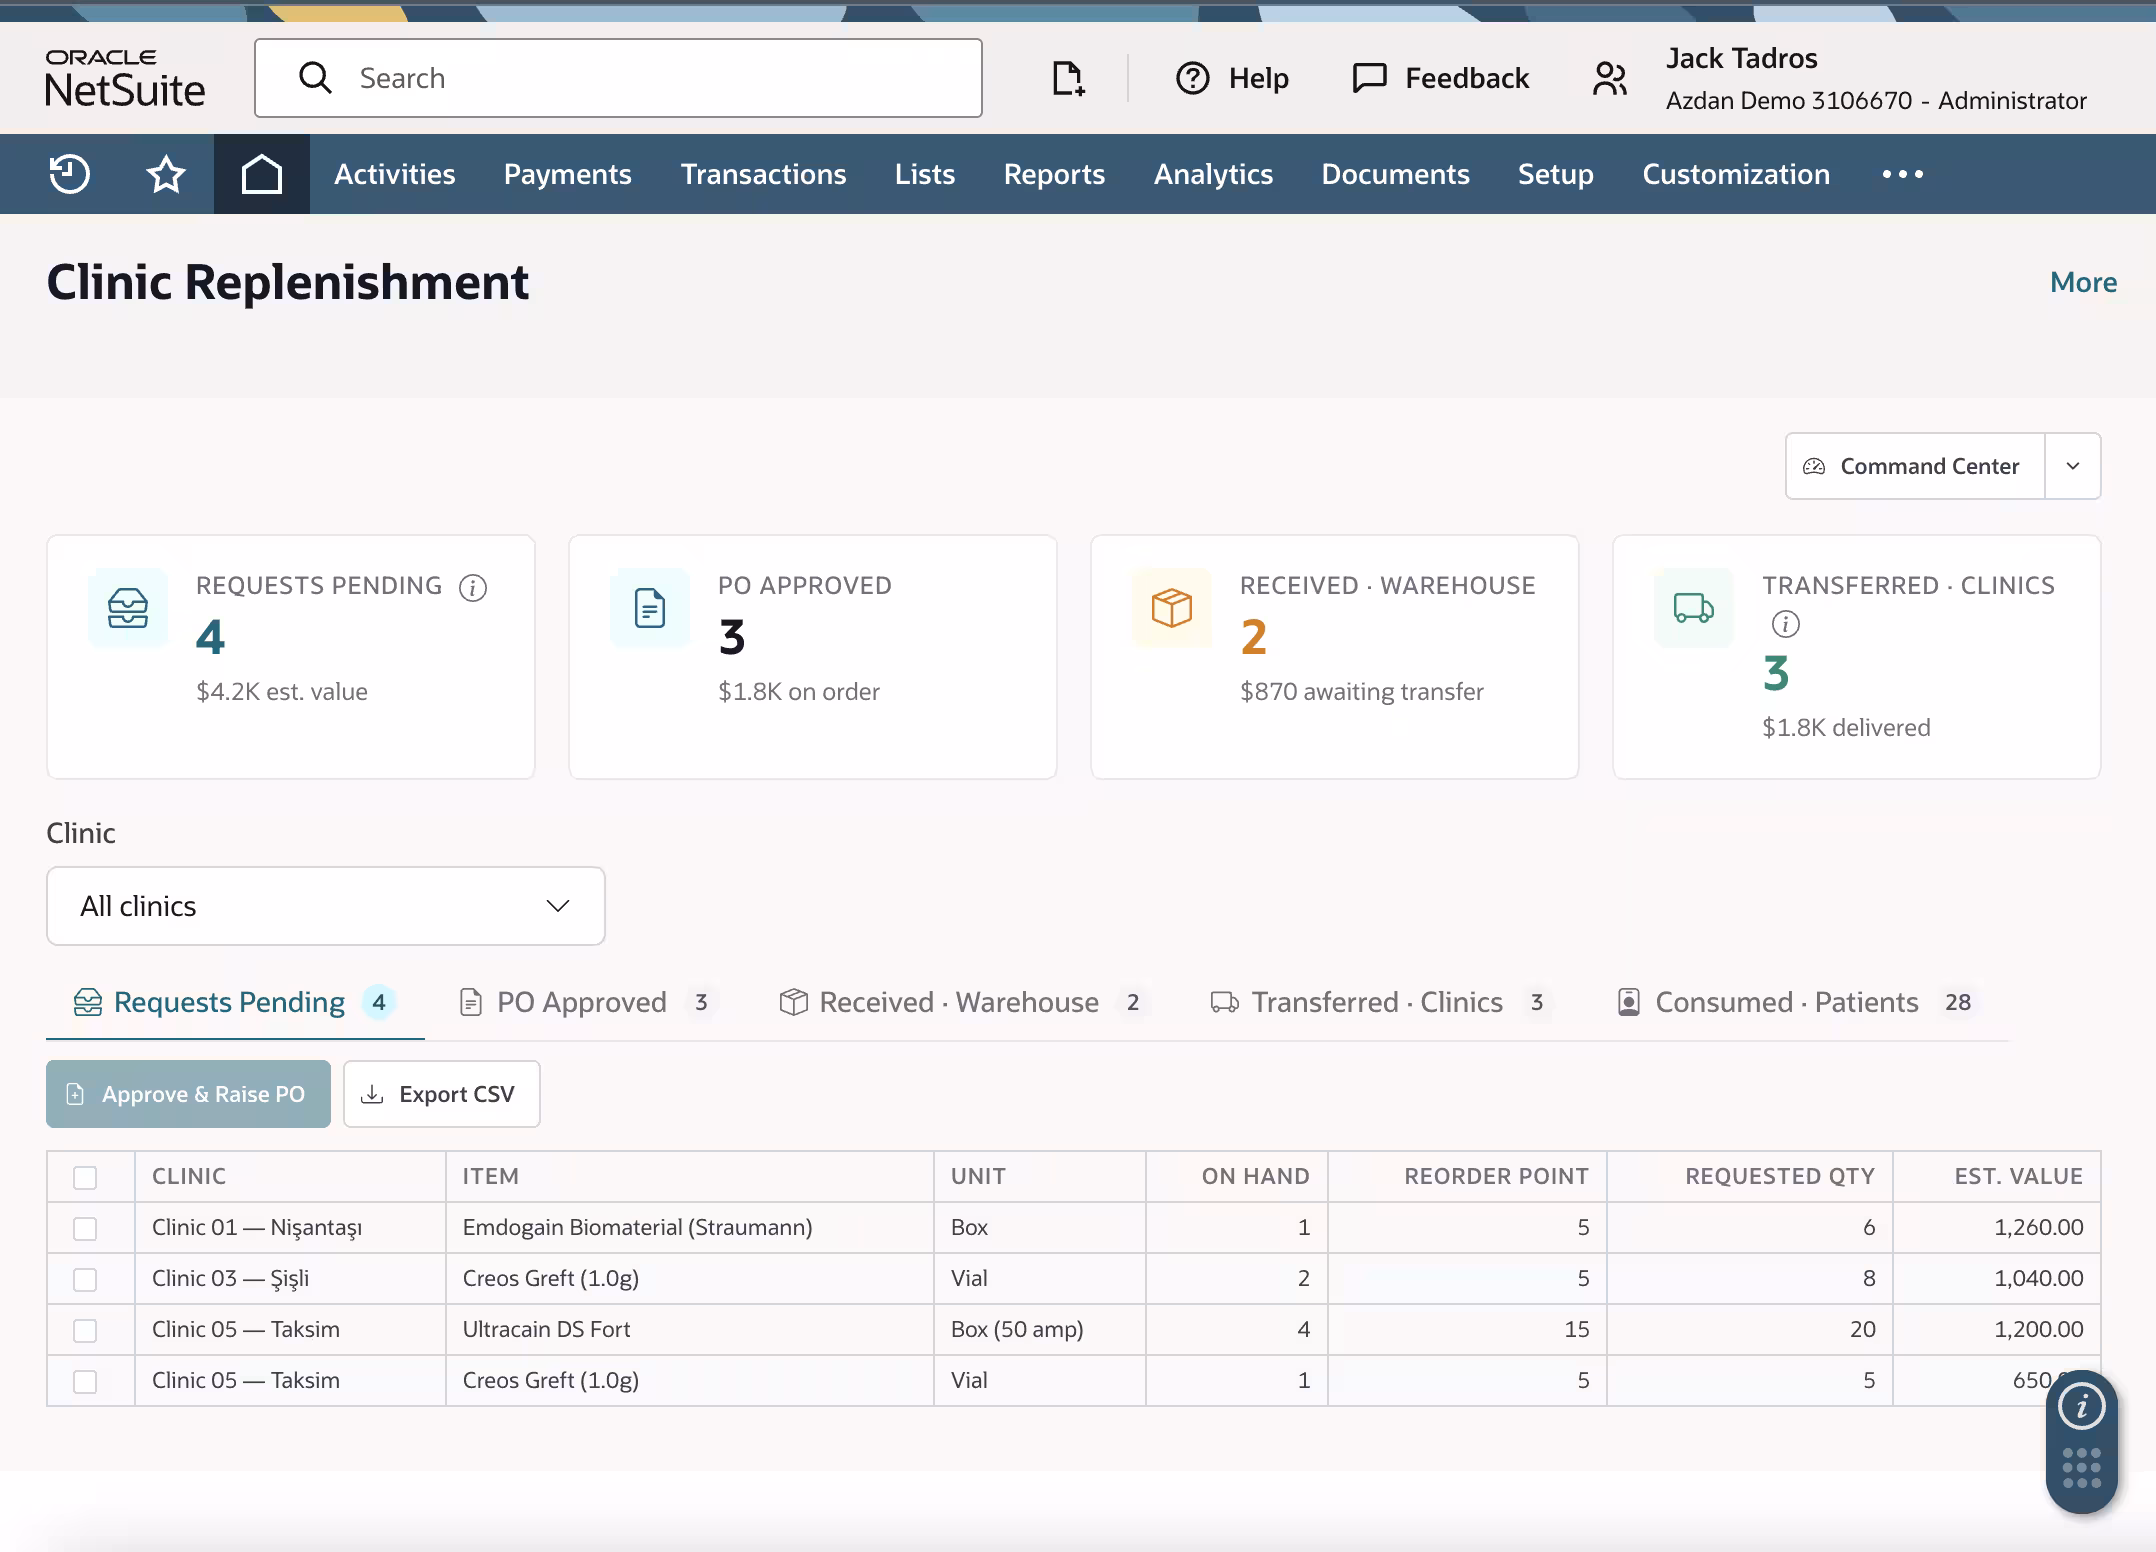
Task: Open the Shortcuts star icon
Action: pyautogui.click(x=166, y=174)
